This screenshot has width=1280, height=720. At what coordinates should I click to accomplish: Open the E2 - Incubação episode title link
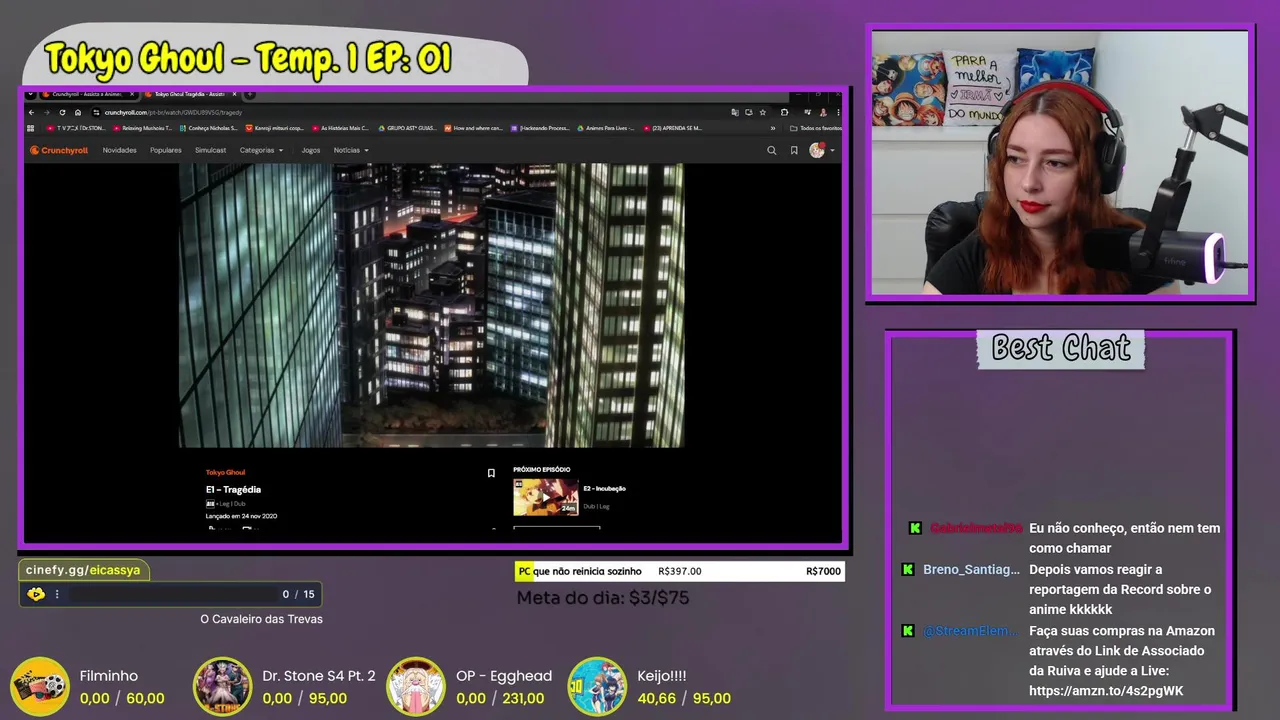tap(604, 488)
